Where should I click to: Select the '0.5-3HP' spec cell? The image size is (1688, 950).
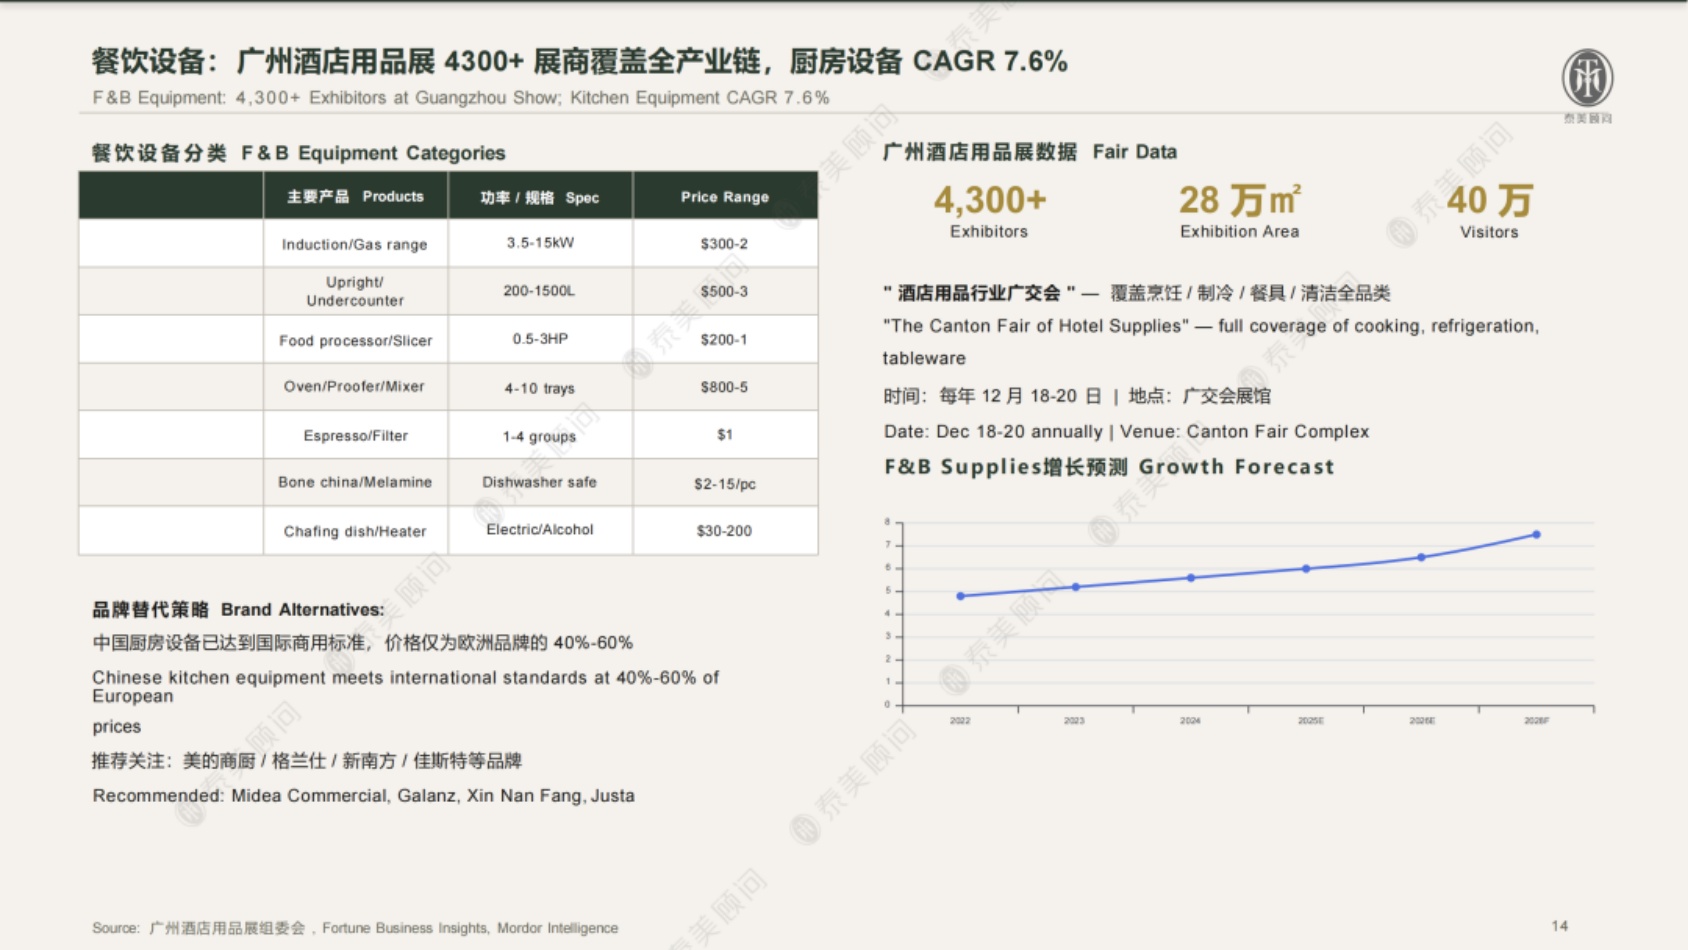[540, 339]
